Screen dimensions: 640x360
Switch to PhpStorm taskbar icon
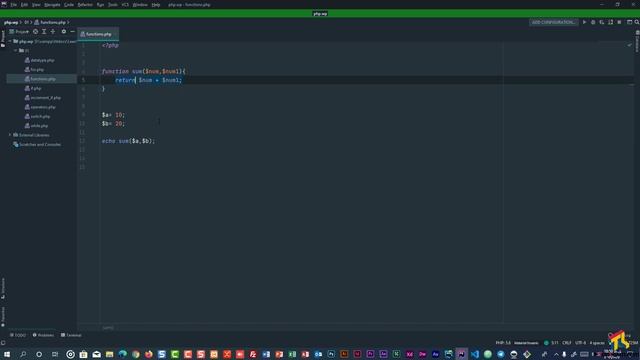coord(462,354)
